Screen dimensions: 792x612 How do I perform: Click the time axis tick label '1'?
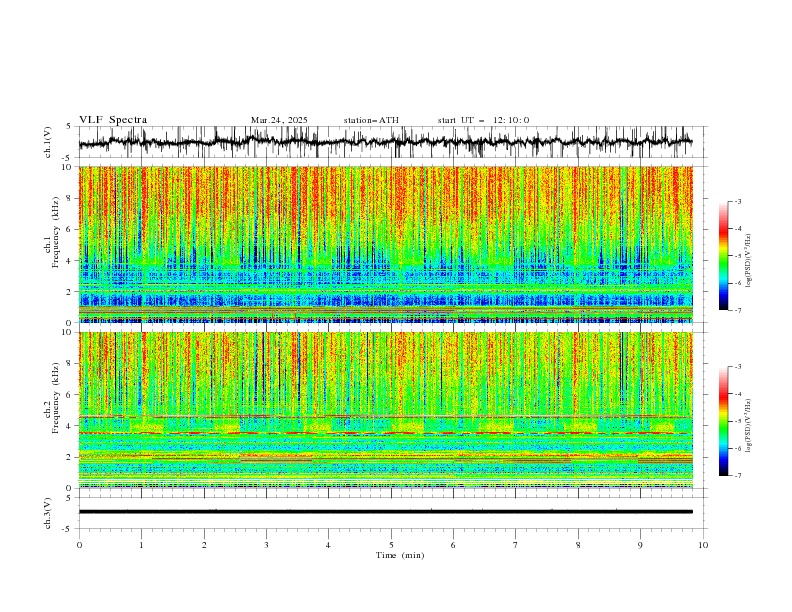[141, 545]
